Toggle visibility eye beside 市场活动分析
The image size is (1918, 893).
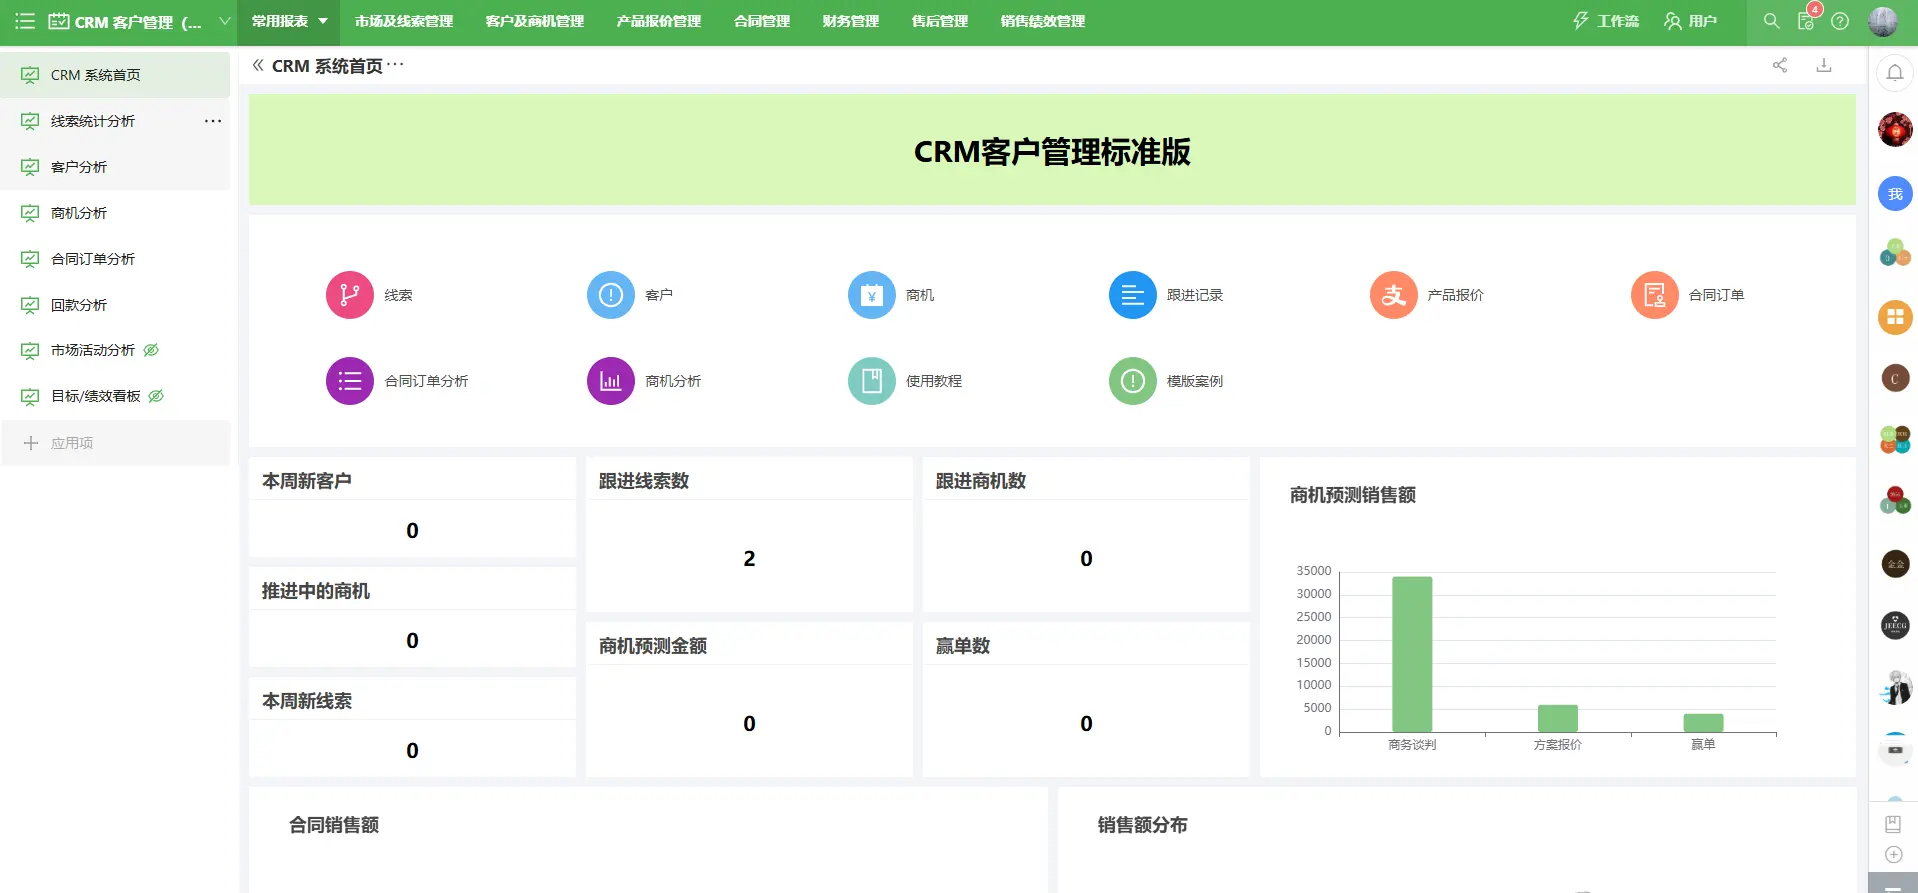pyautogui.click(x=151, y=350)
